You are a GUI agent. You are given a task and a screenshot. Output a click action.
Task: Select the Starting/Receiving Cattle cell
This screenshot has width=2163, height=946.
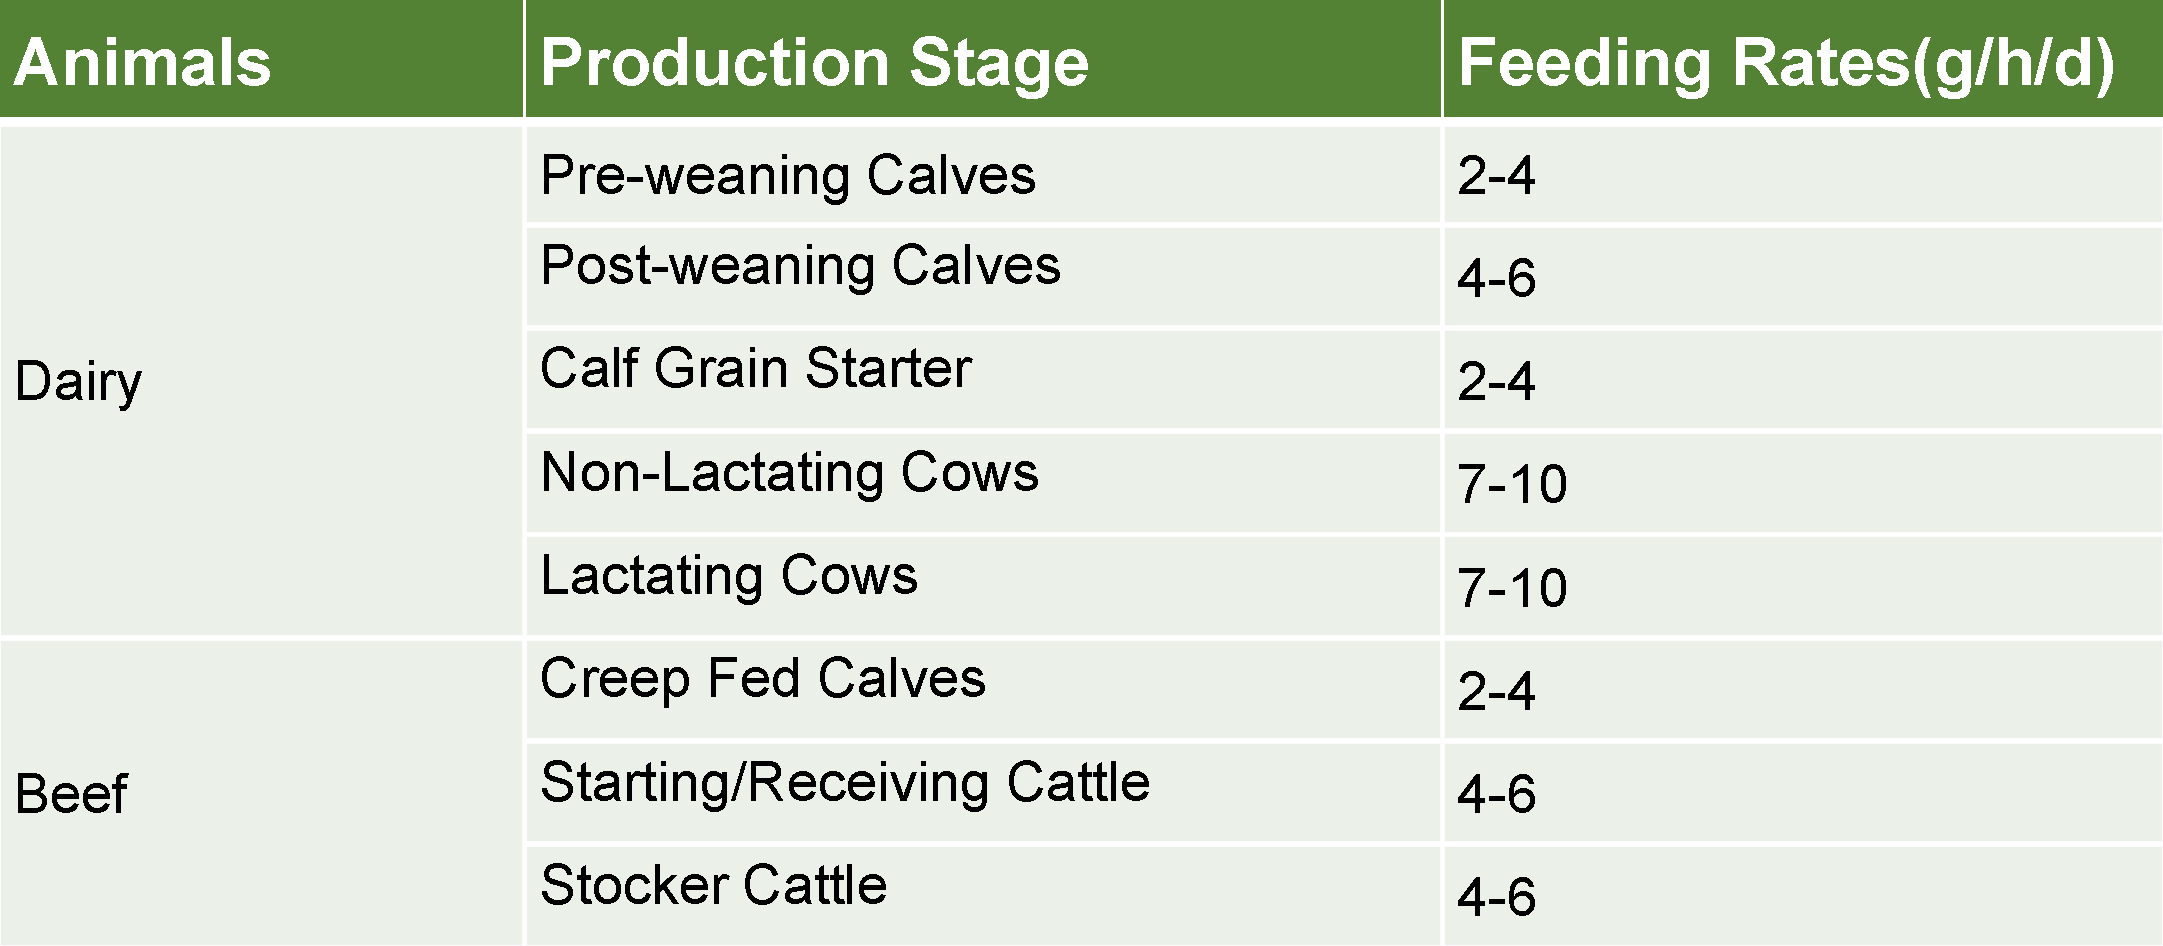pyautogui.click(x=983, y=793)
